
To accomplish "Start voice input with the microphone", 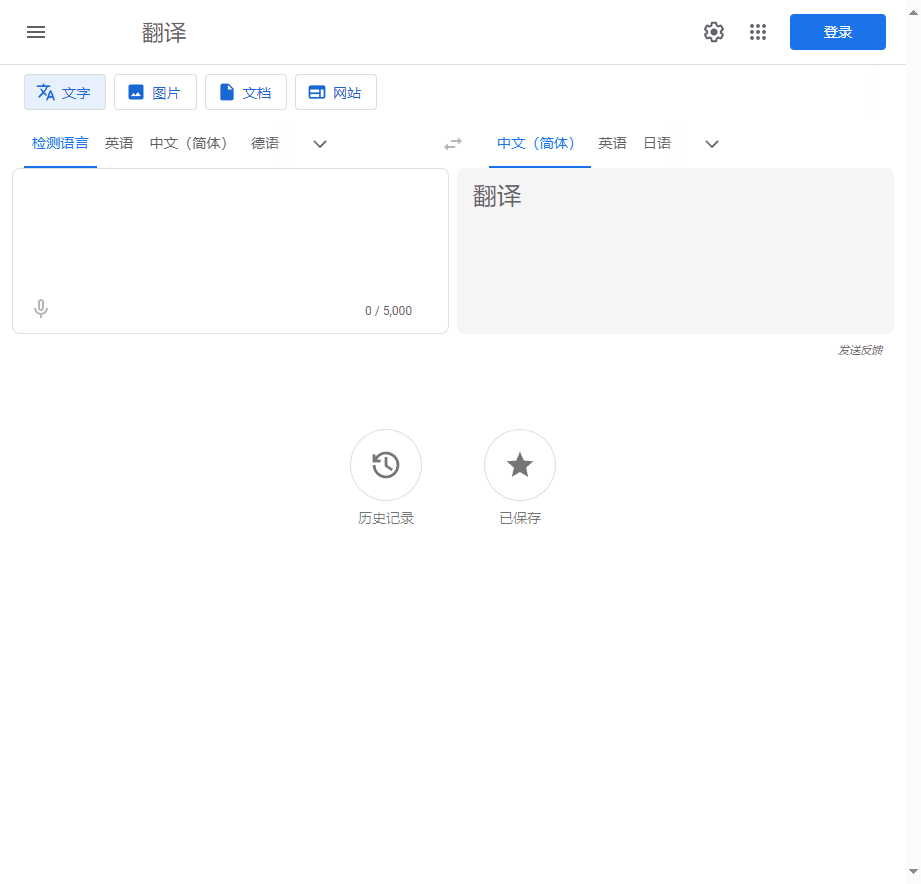I will pos(41,308).
